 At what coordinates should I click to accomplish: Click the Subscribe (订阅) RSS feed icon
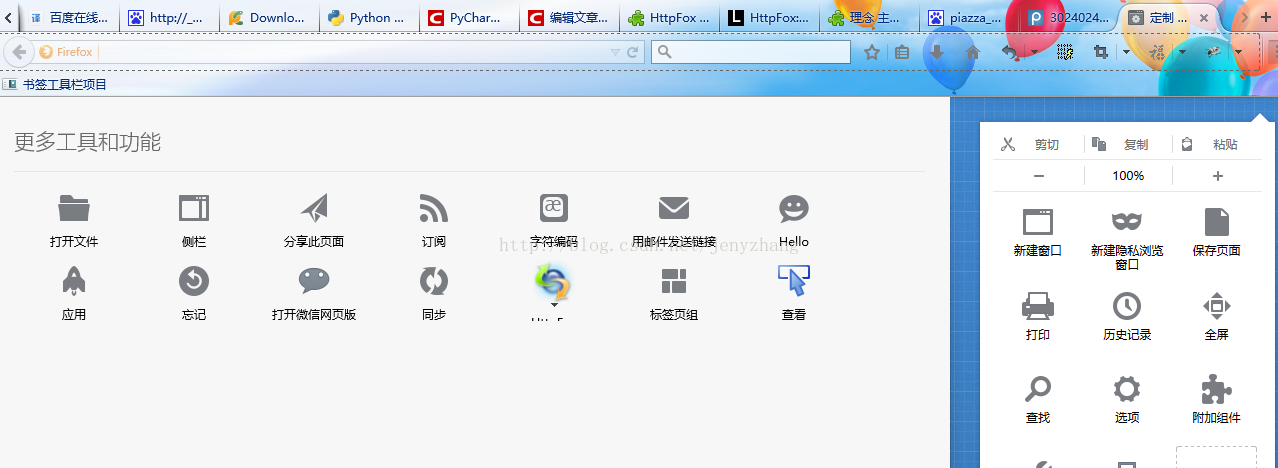click(x=434, y=208)
